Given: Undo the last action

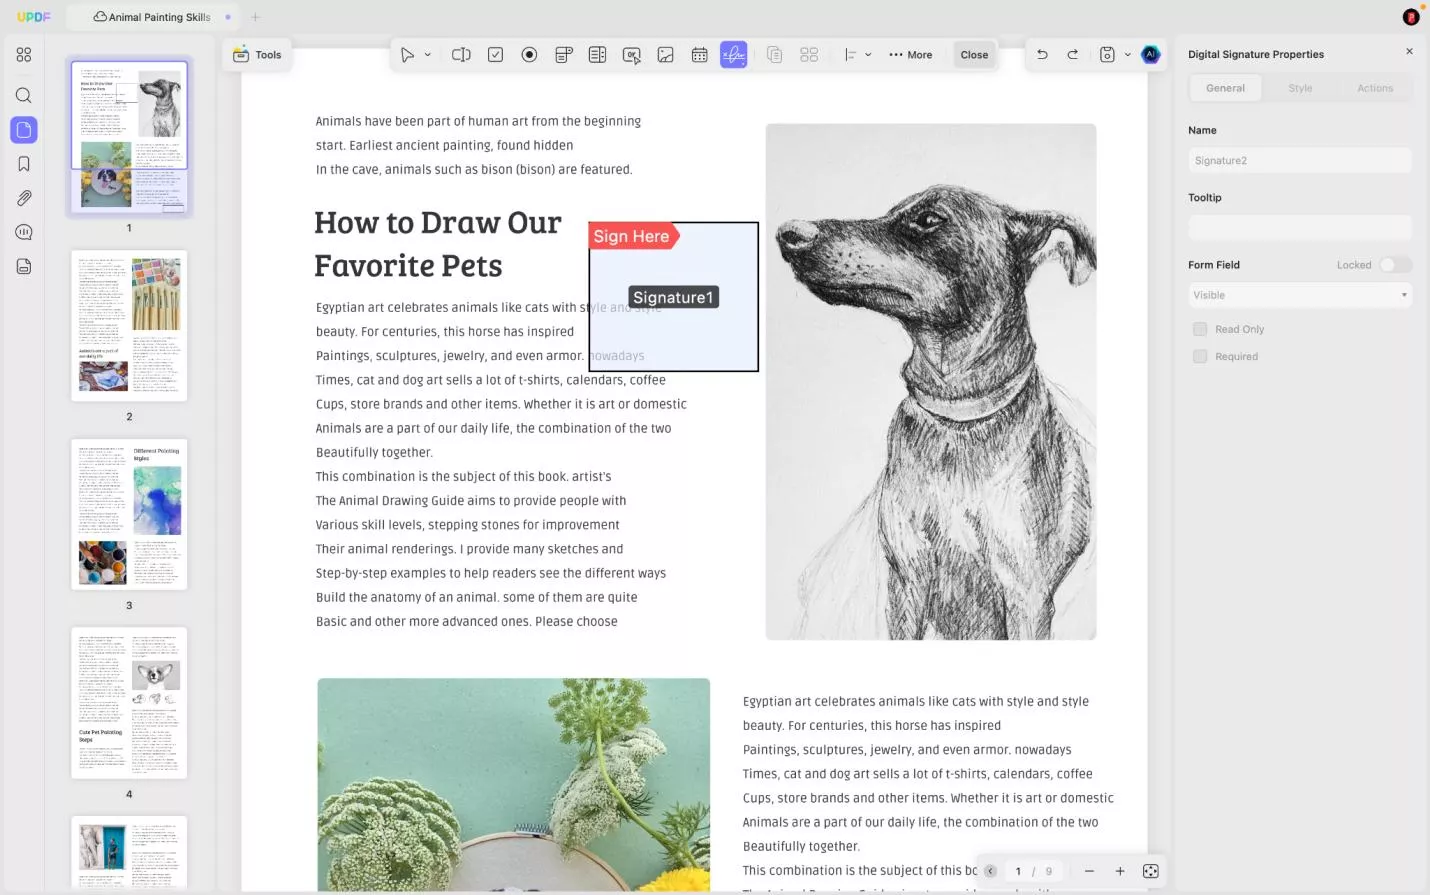Looking at the screenshot, I should click(x=1042, y=55).
